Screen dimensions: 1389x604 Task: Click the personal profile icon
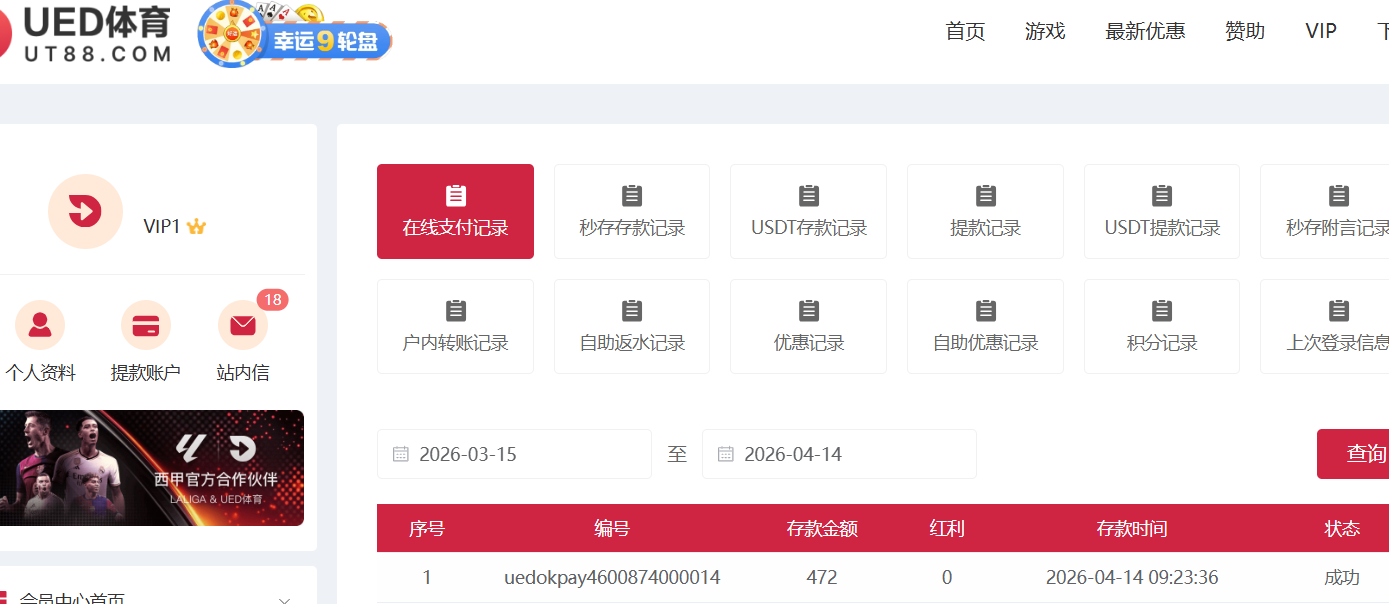[40, 325]
